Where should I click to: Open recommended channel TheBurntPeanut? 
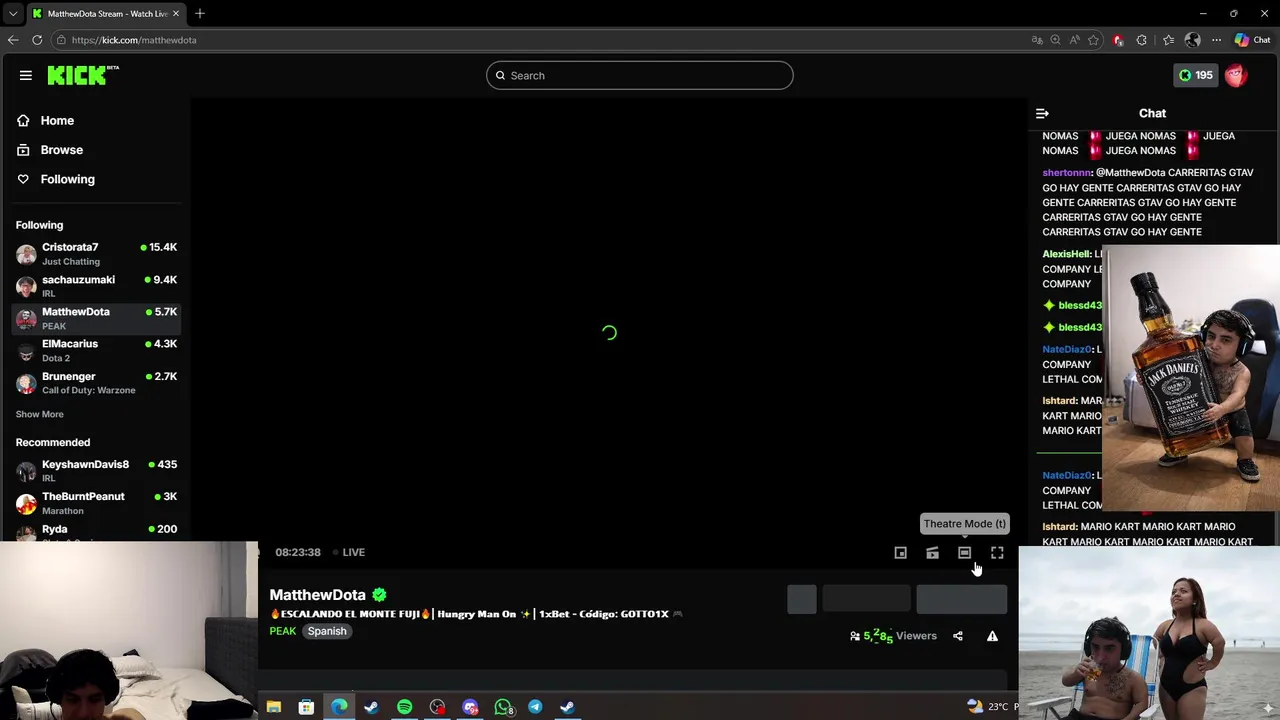[97, 503]
